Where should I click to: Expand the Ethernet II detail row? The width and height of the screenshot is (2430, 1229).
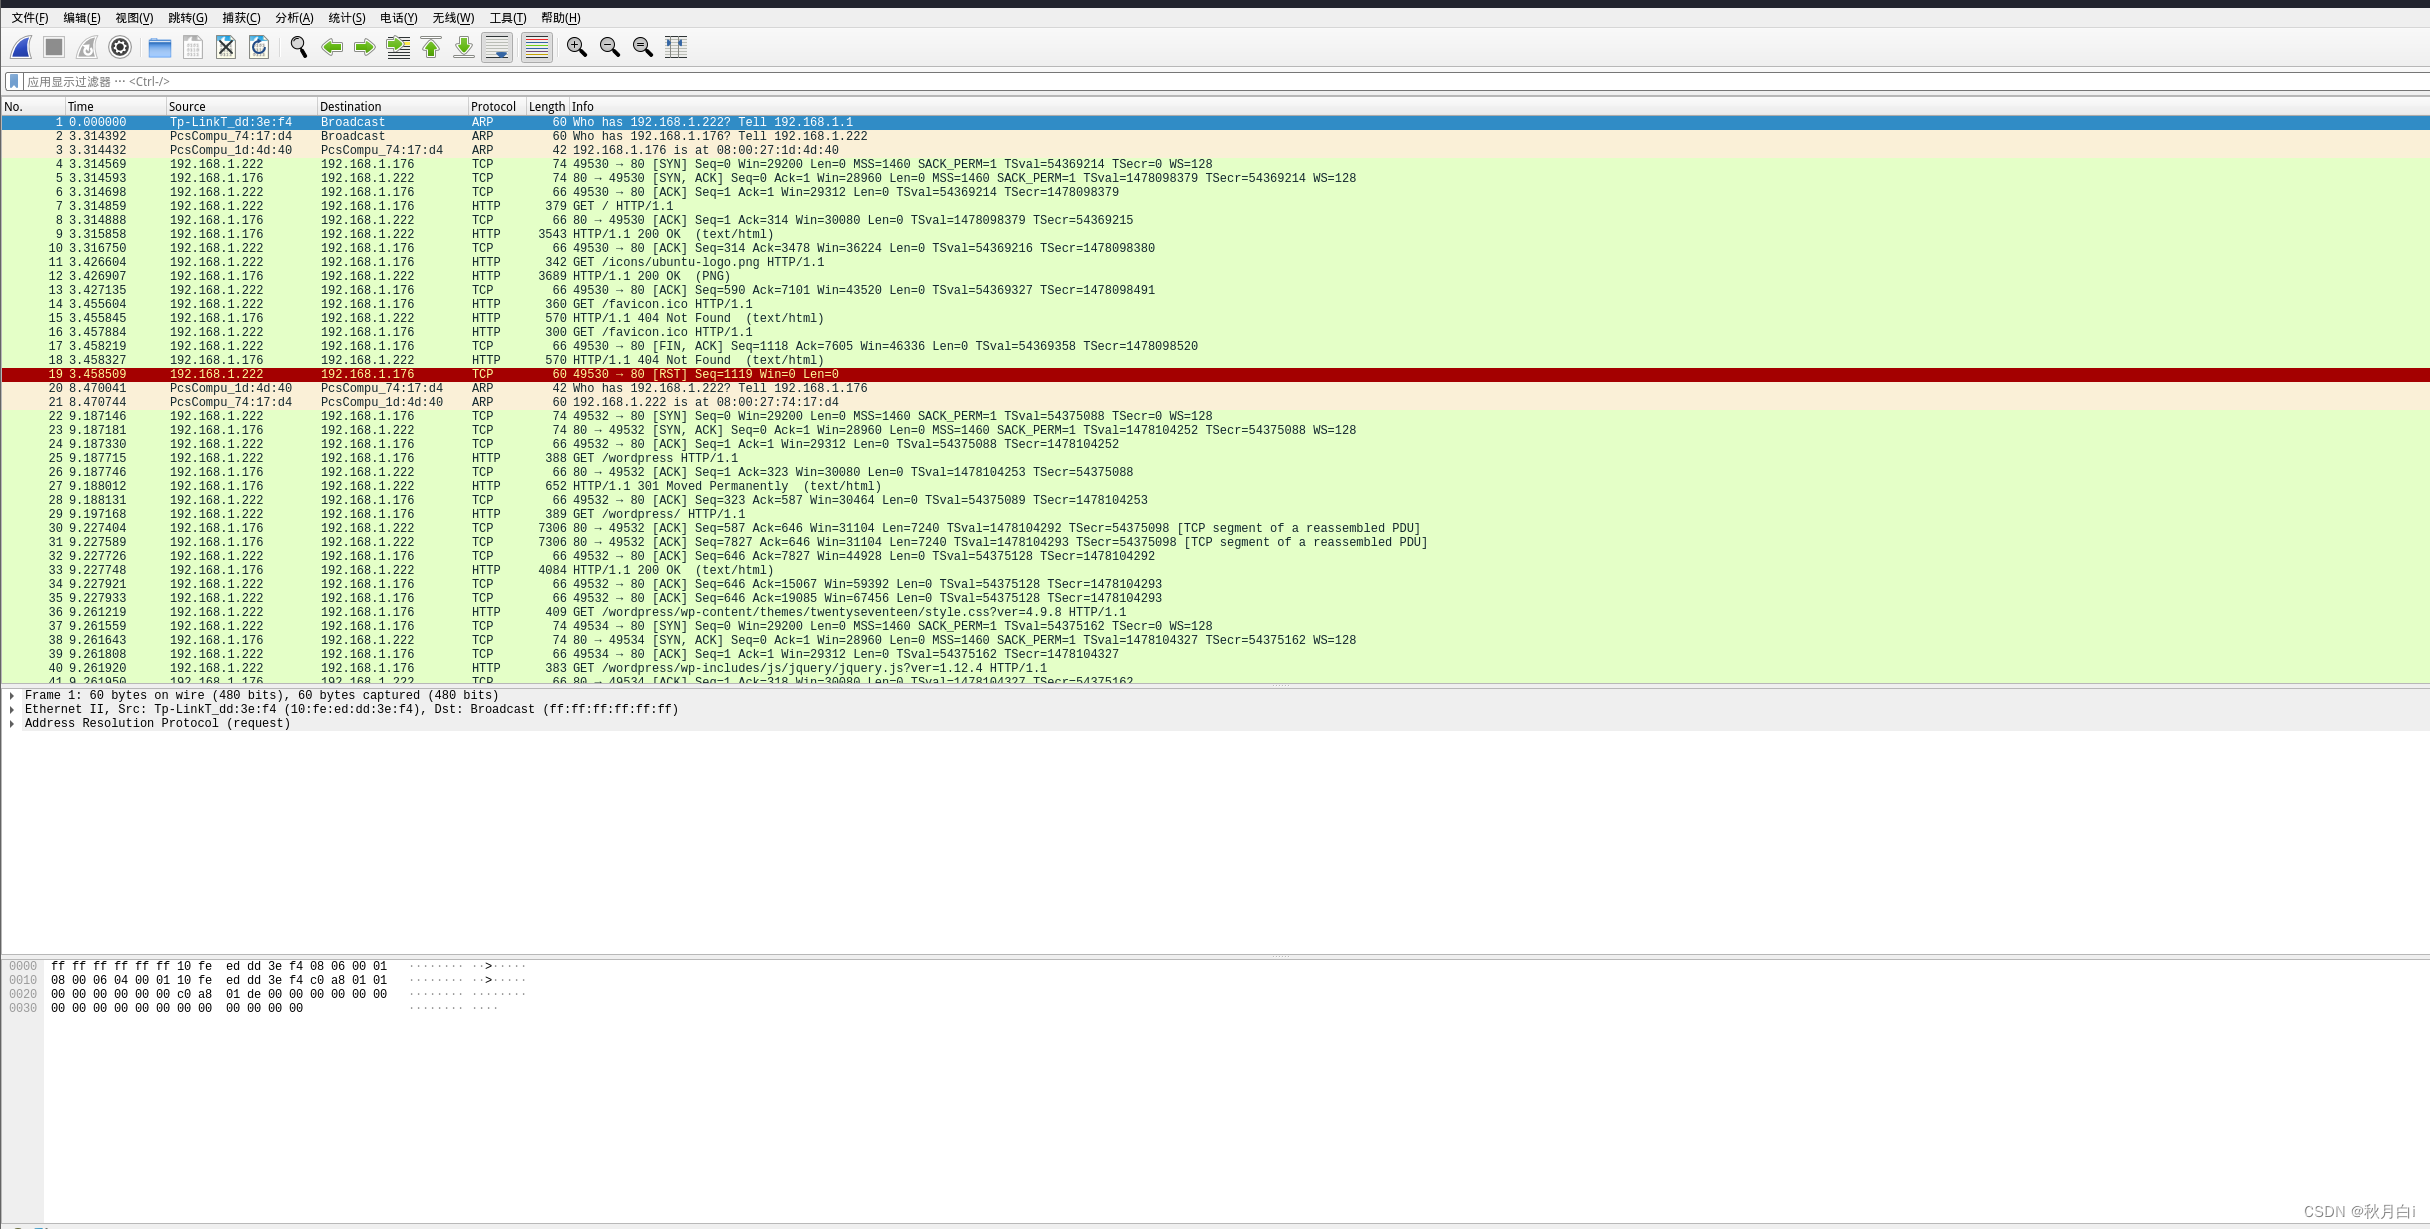11,709
